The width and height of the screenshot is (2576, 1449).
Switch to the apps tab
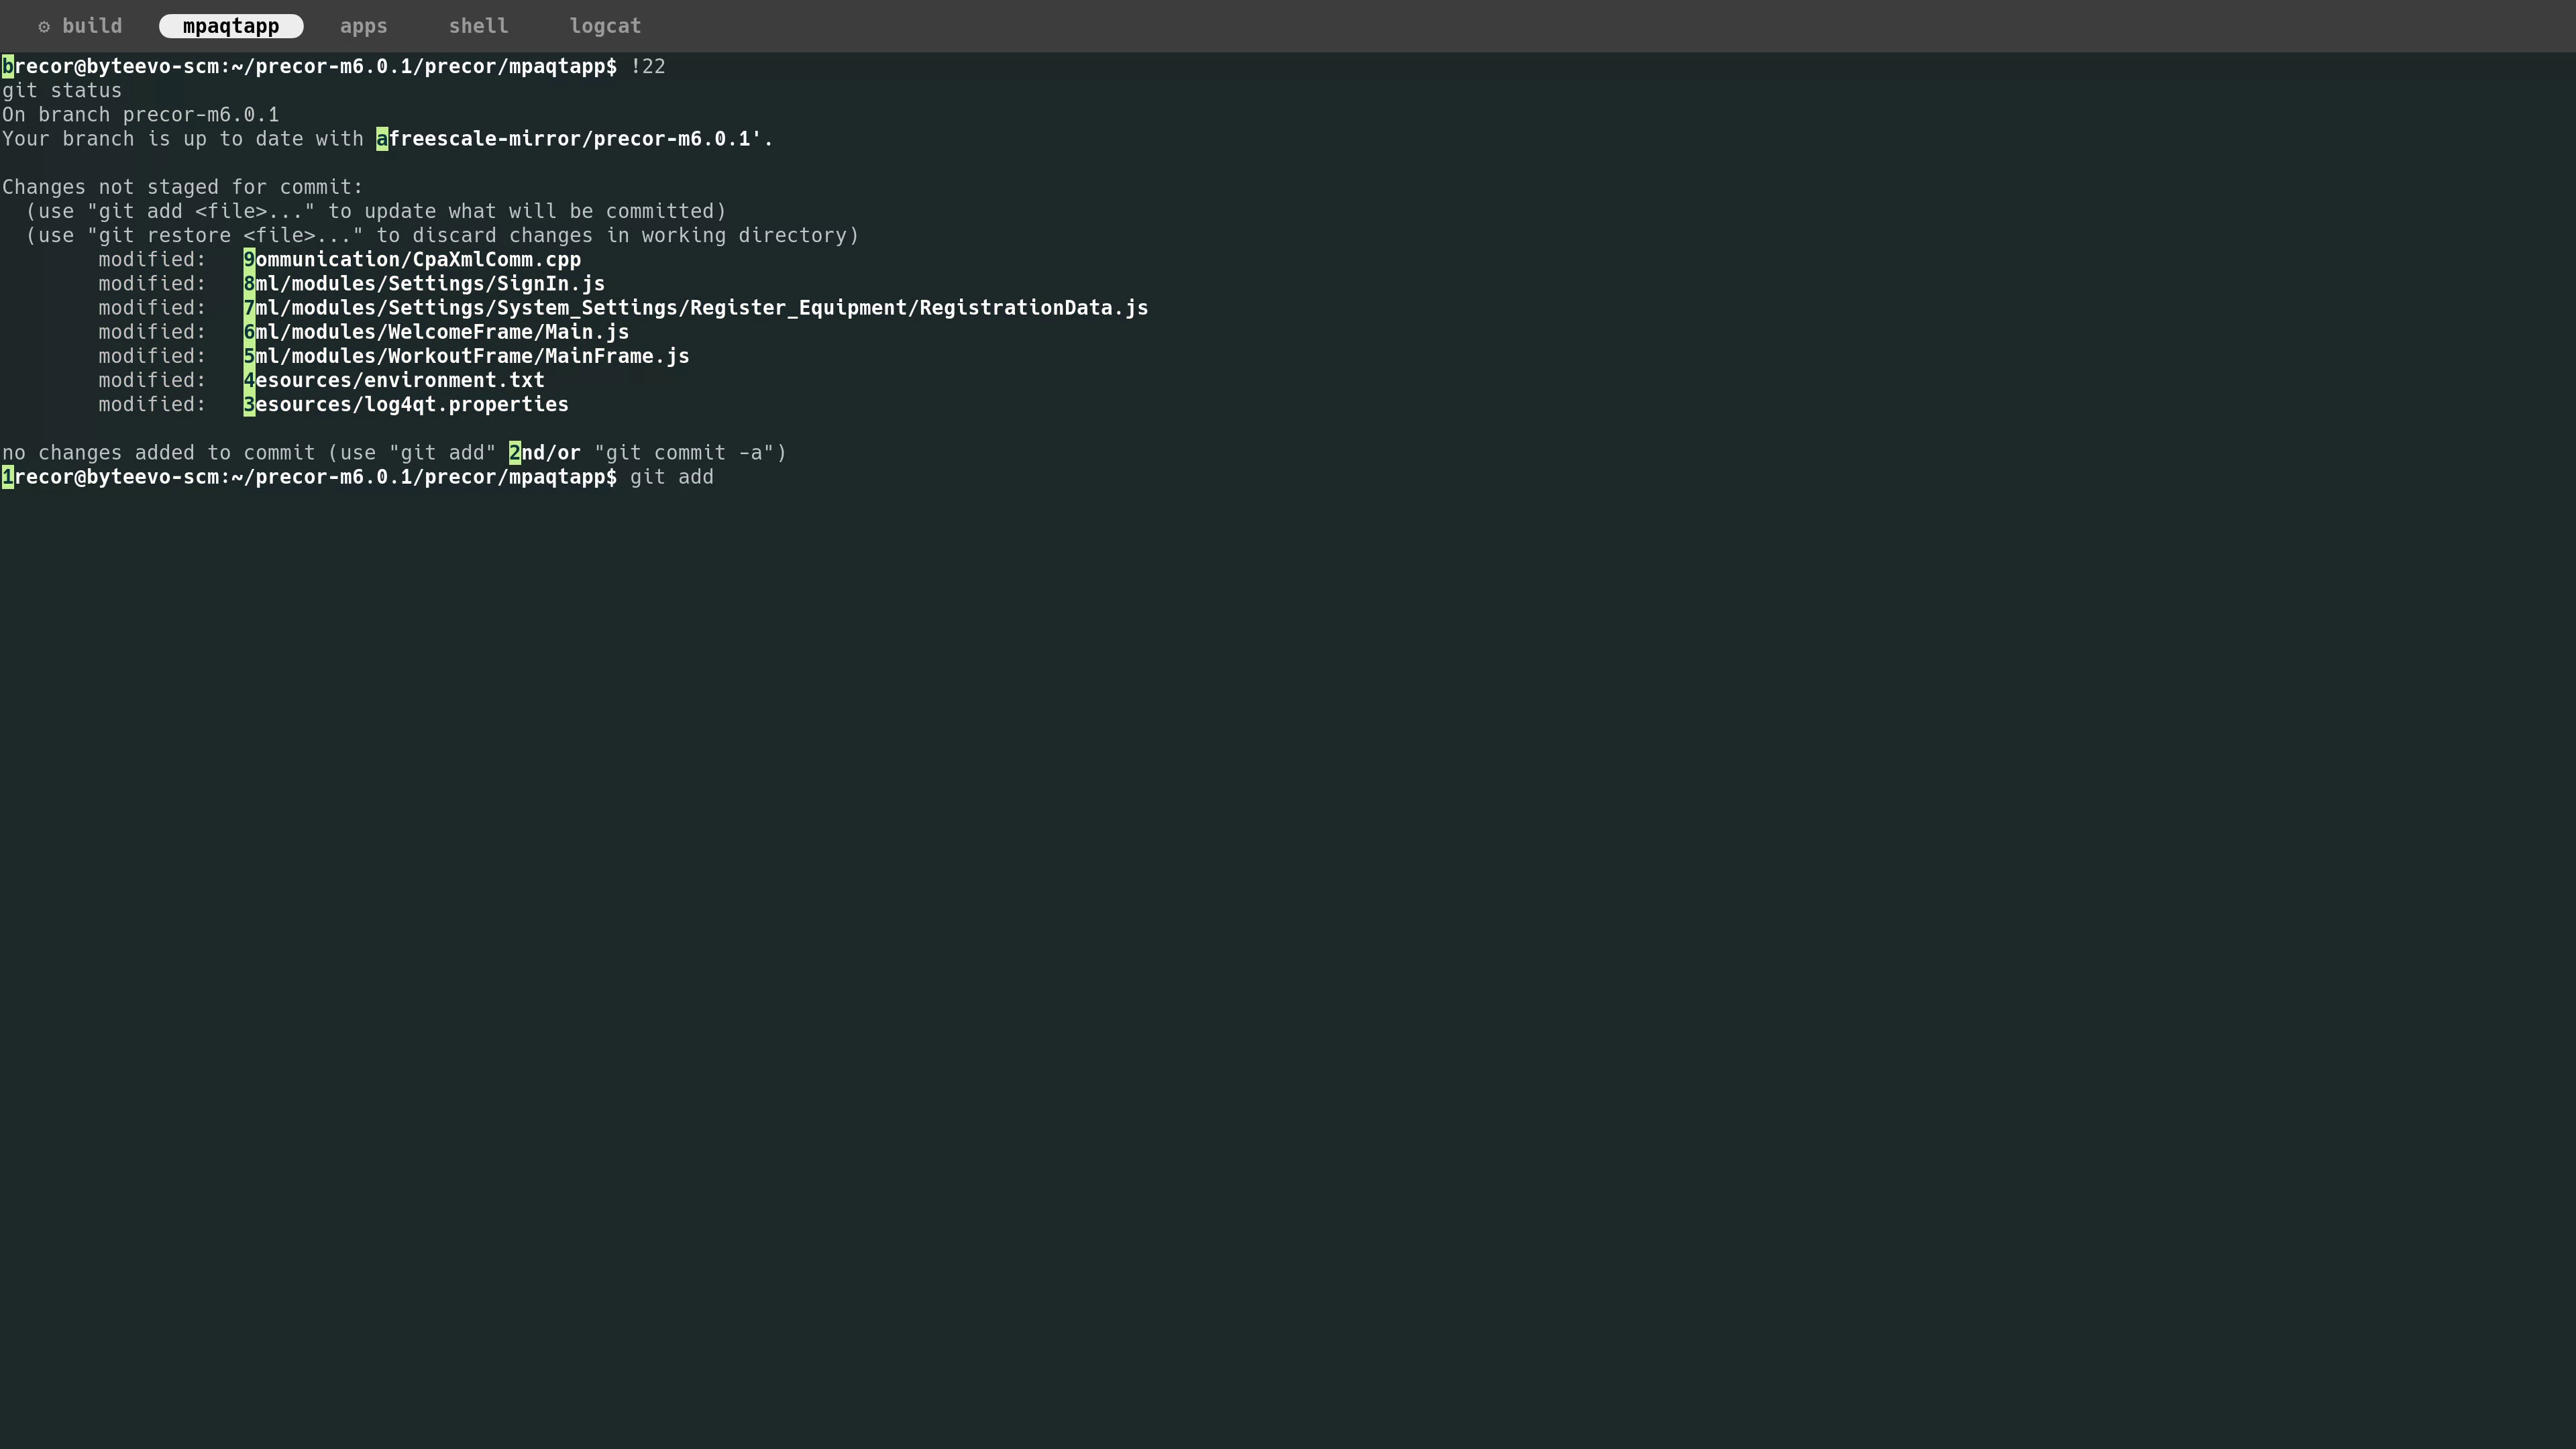[x=363, y=26]
